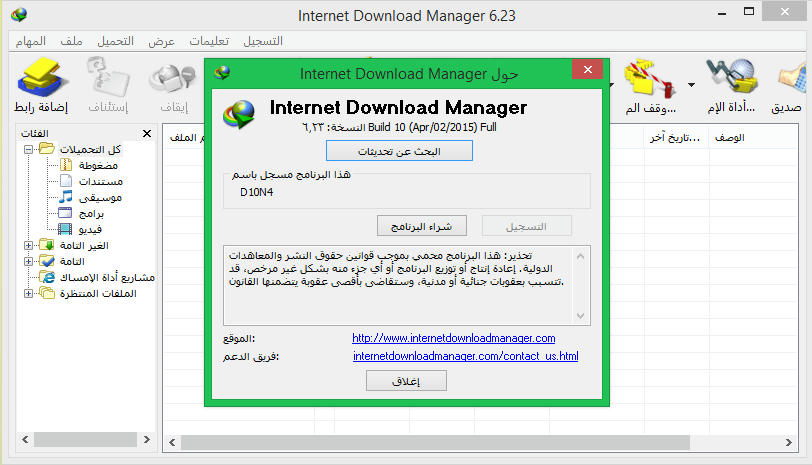The width and height of the screenshot is (812, 465).
Task: Minimize the Internet Download Manager window
Action: pyautogui.click(x=722, y=12)
